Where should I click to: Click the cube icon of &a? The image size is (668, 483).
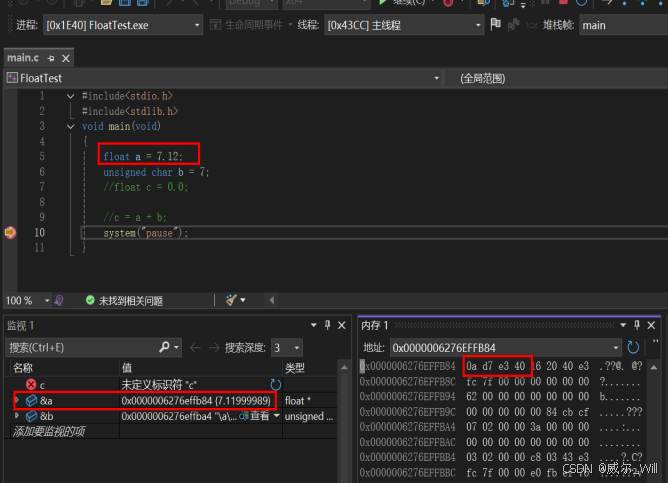(x=32, y=400)
